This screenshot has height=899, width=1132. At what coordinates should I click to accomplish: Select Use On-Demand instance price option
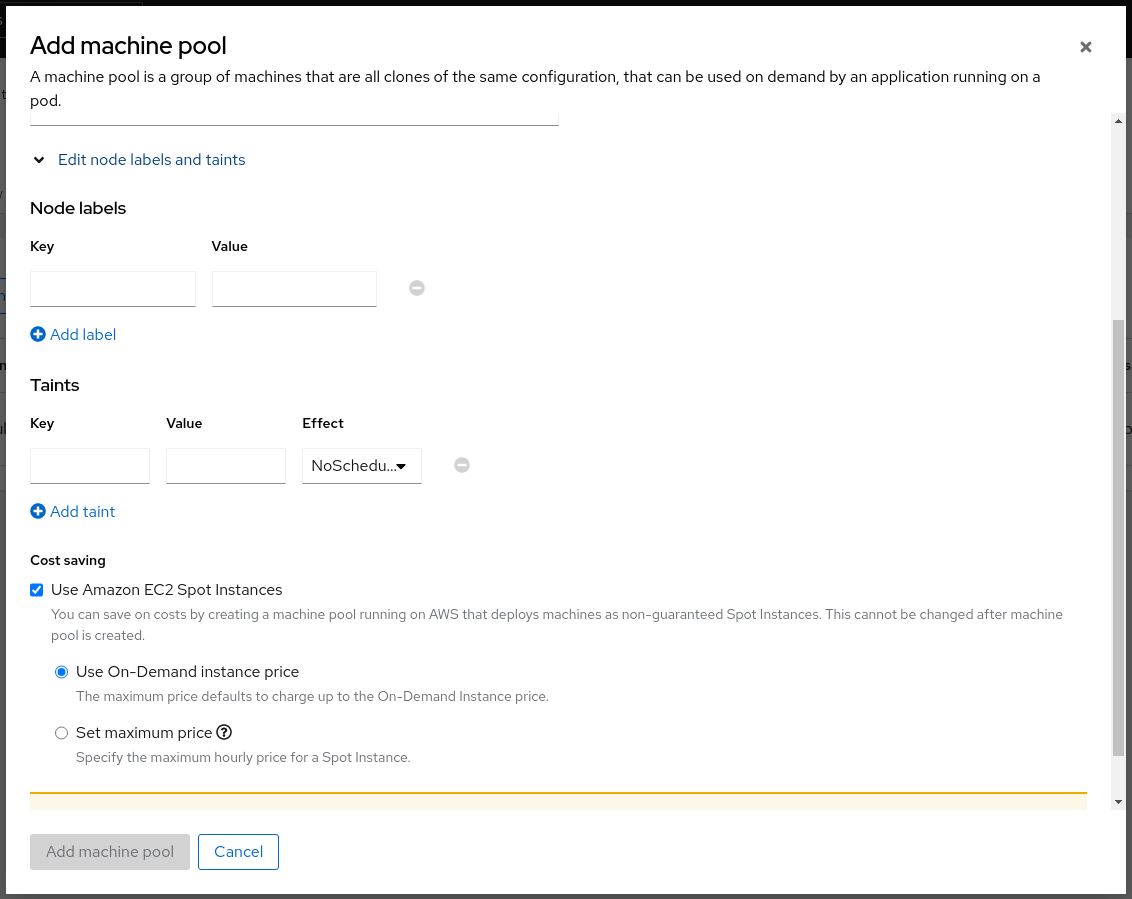[62, 672]
